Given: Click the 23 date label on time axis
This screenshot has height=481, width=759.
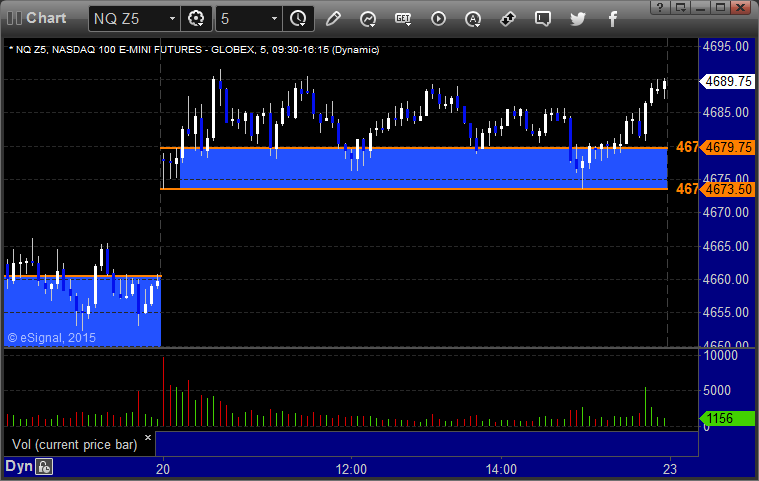Looking at the screenshot, I should pos(670,469).
